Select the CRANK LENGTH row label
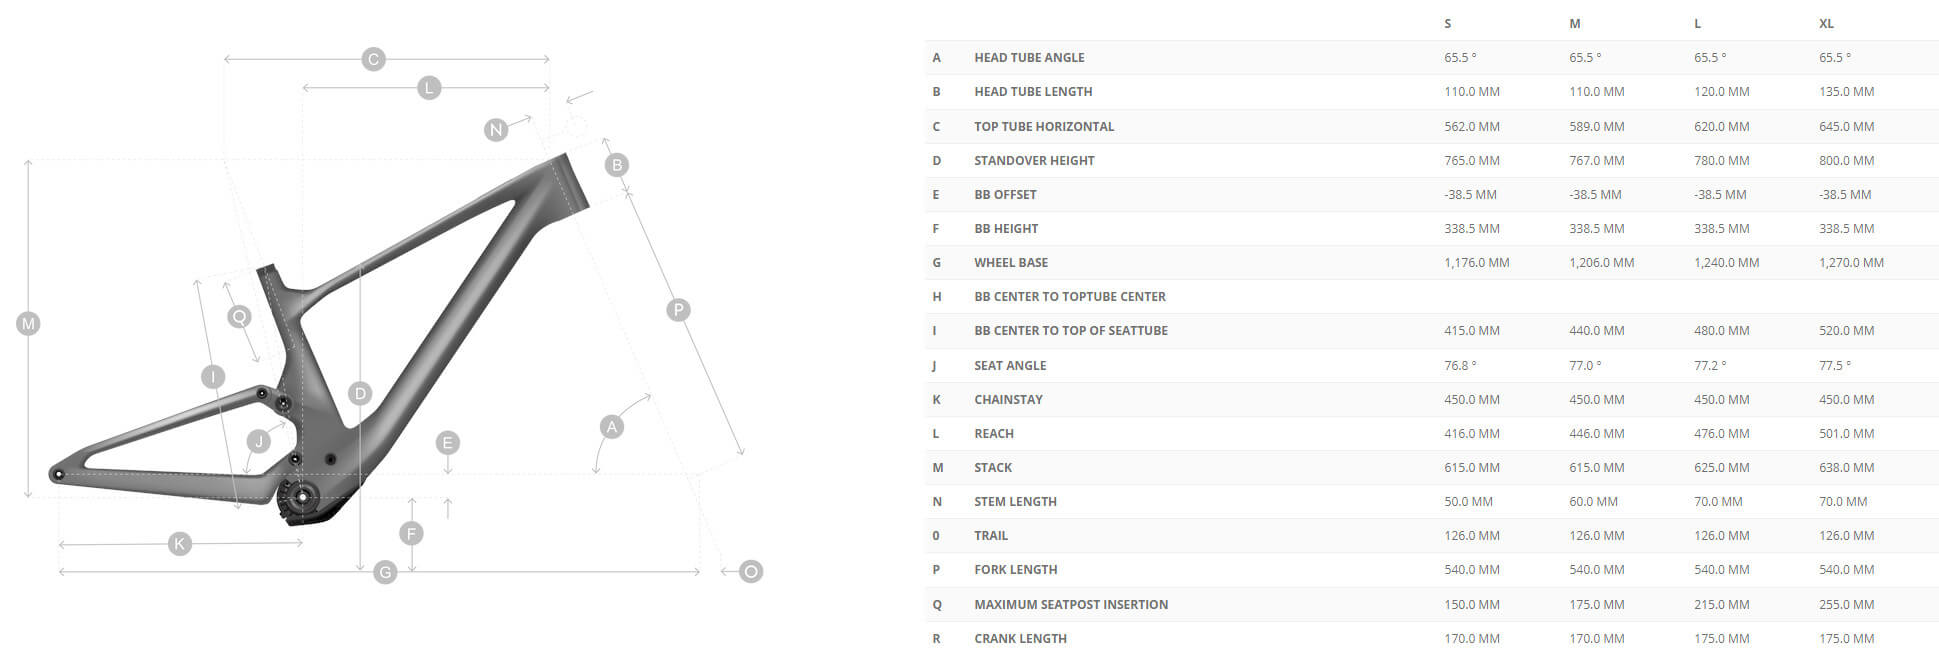The width and height of the screenshot is (1939, 672). click(x=1020, y=639)
